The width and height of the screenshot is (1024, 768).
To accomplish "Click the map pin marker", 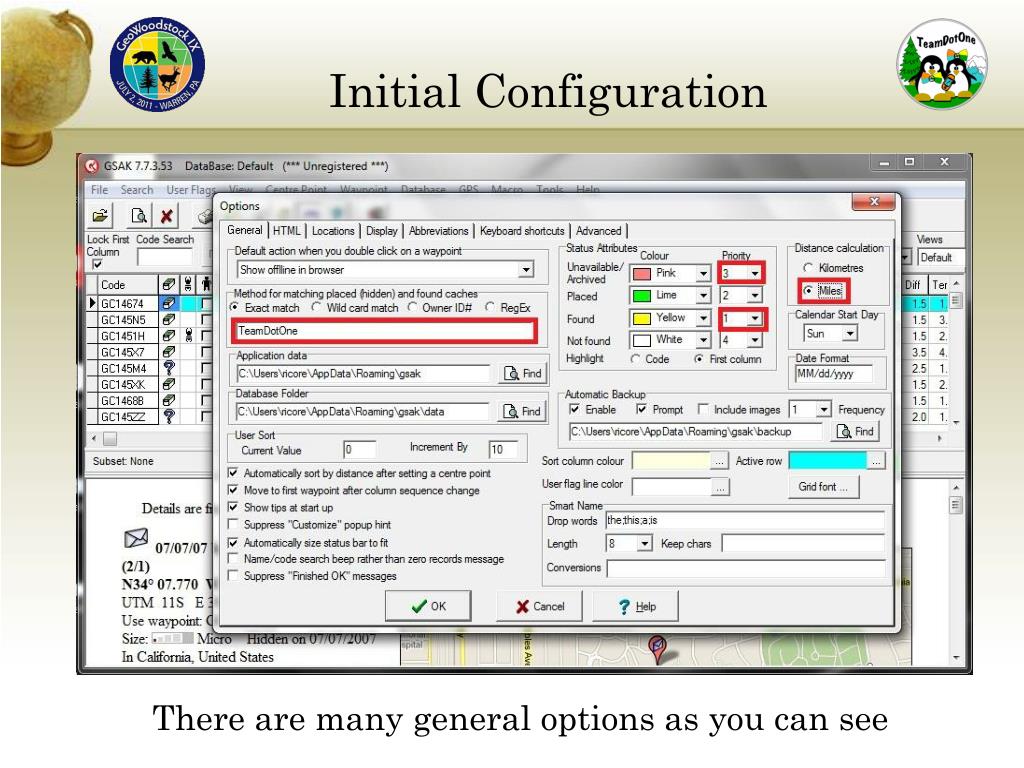I will click(658, 648).
